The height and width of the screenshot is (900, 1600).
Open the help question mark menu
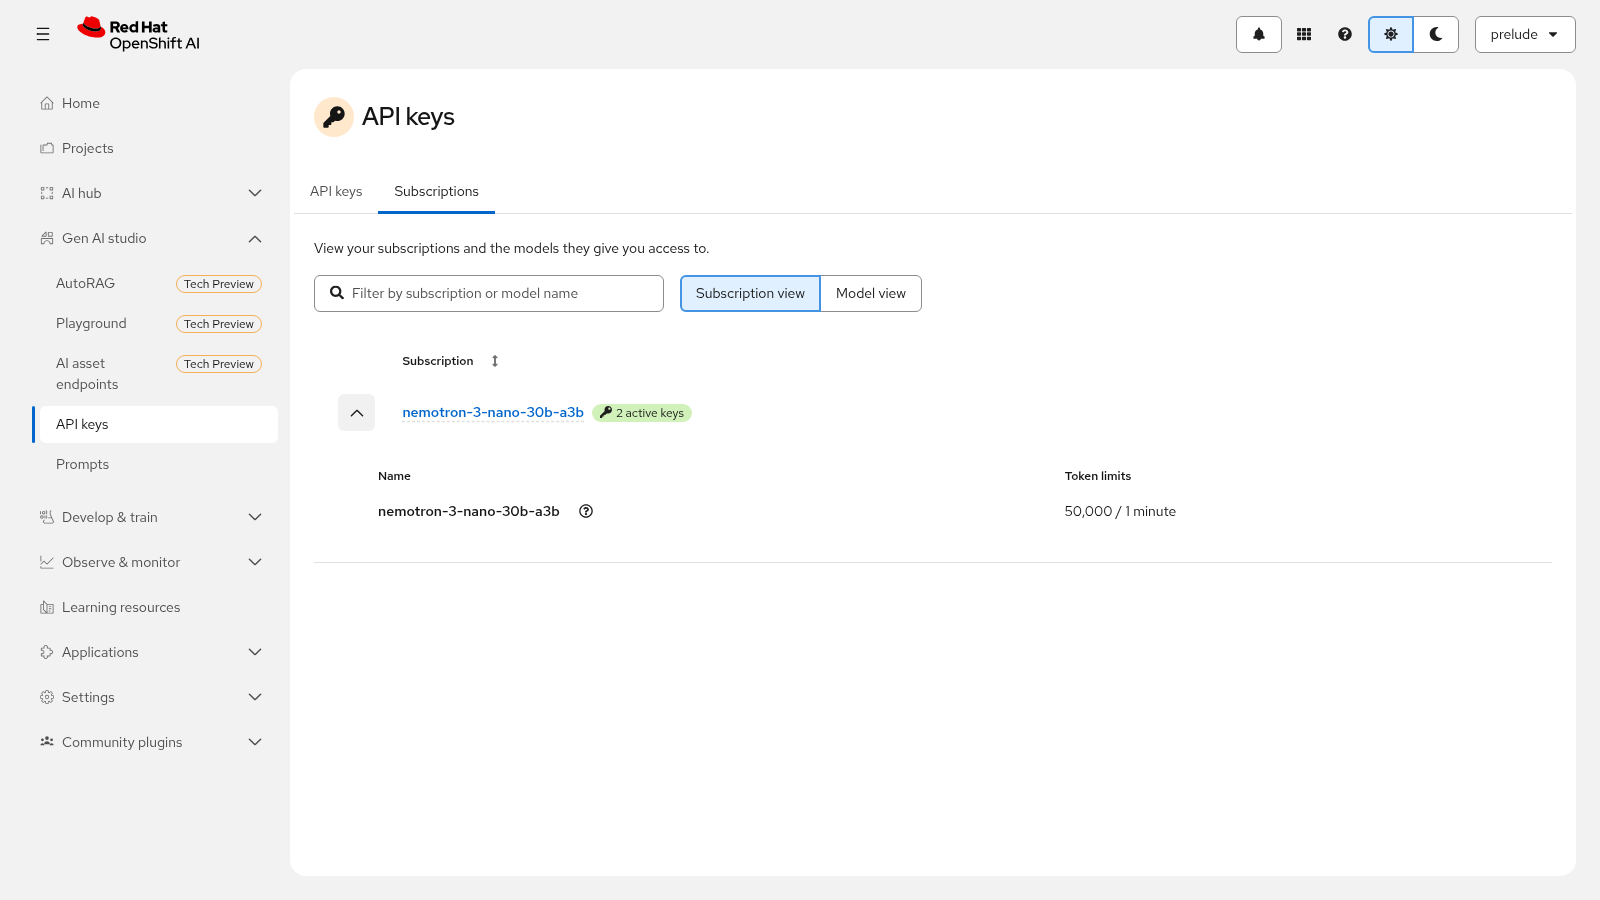1345,34
